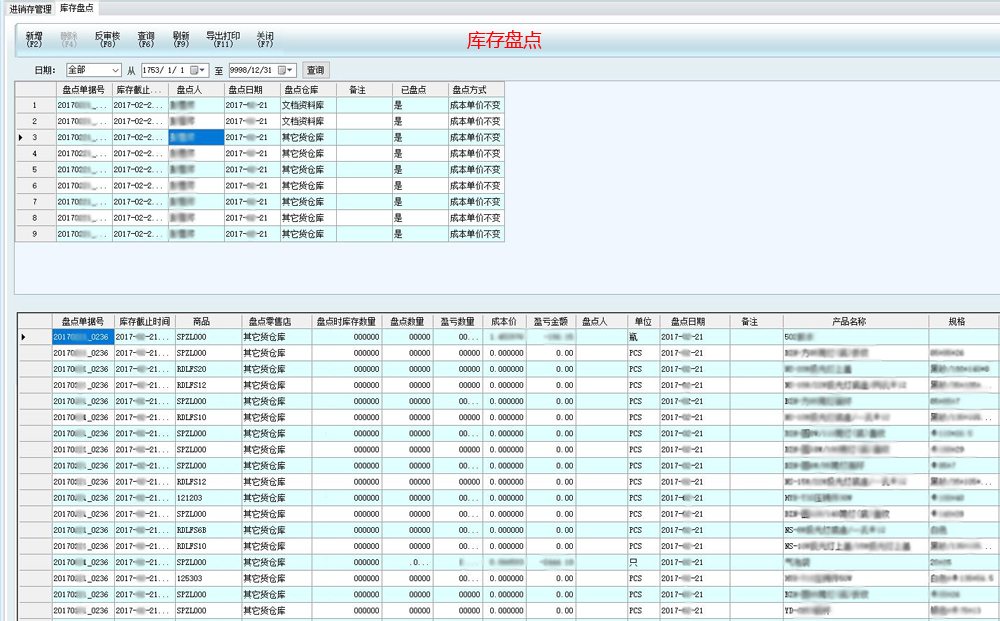Image resolution: width=1000 pixels, height=621 pixels.
Task: Select row number 8 in the upper table
Action: [34, 218]
